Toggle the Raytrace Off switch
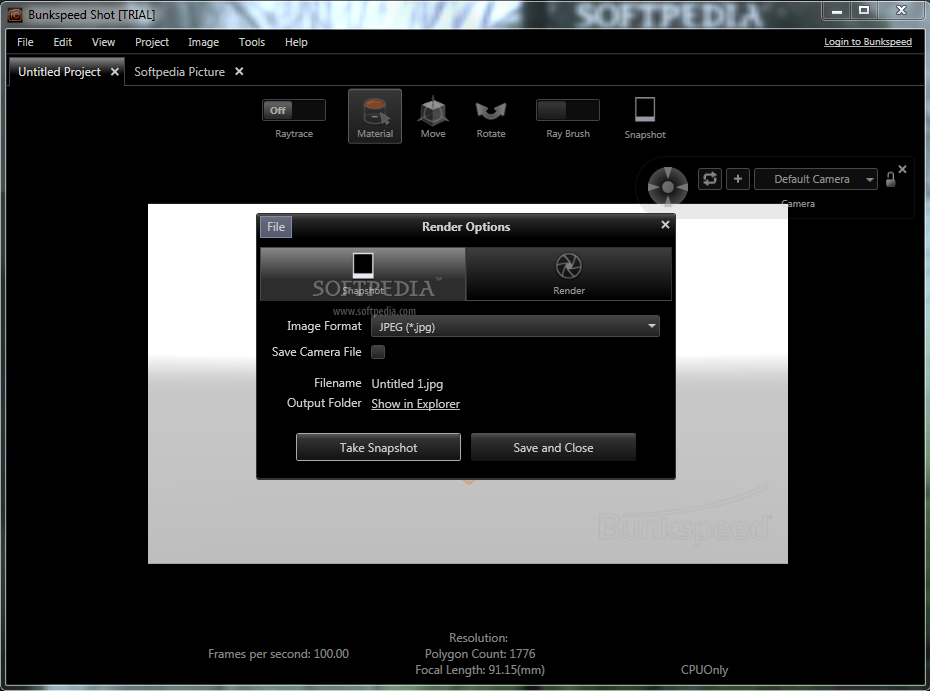Screen dimensions: 930x691 click(294, 110)
